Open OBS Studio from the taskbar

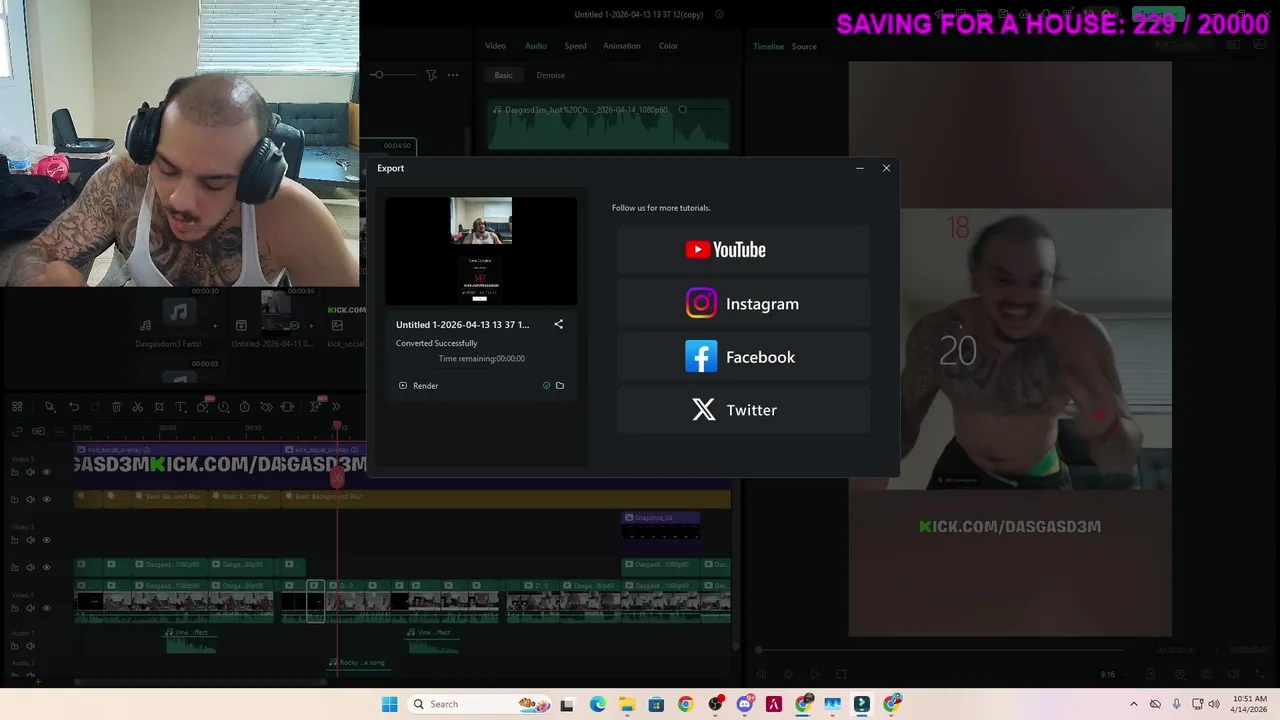pos(715,704)
